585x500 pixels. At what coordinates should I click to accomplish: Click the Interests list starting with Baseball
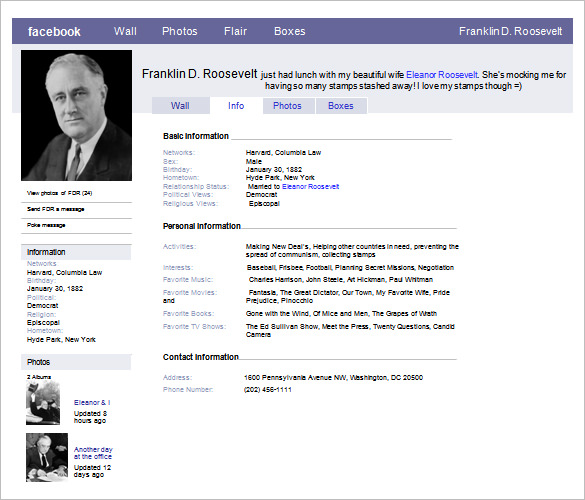[x=350, y=268]
